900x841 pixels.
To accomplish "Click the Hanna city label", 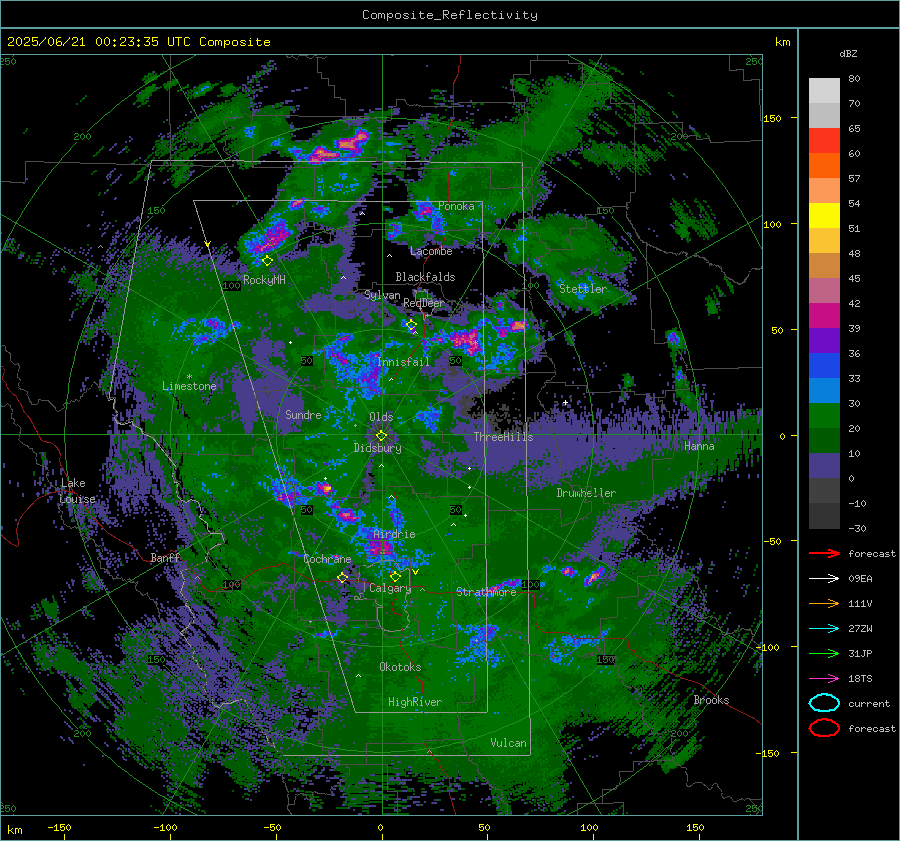I will point(699,446).
